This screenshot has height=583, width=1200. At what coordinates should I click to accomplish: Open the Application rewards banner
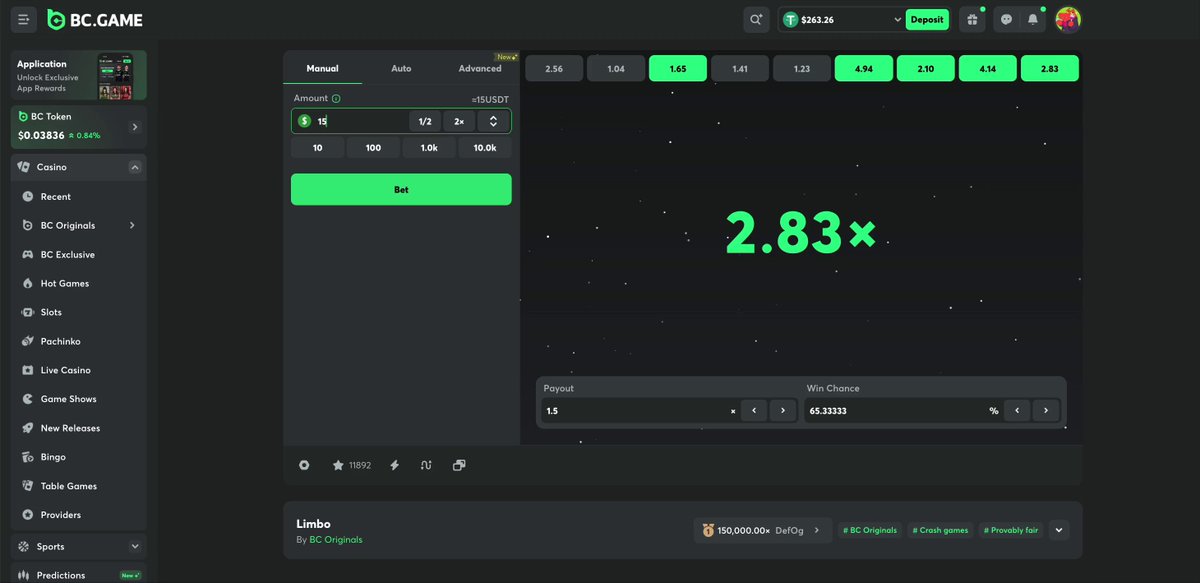coord(79,76)
